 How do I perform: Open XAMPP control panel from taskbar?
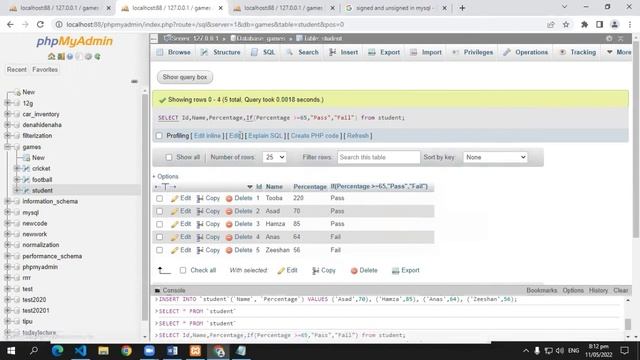pyautogui.click(x=195, y=351)
